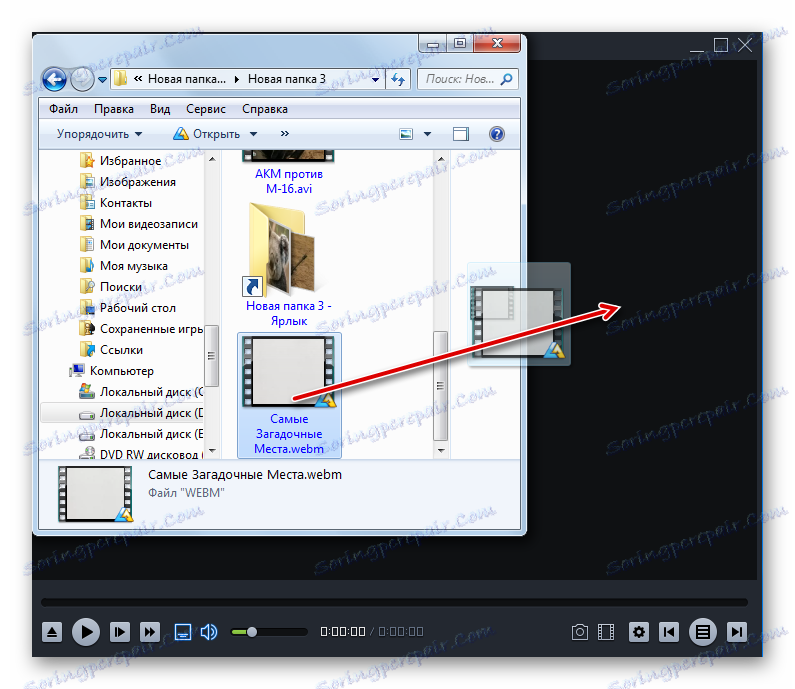Click the eject/open file button in player

tap(52, 632)
